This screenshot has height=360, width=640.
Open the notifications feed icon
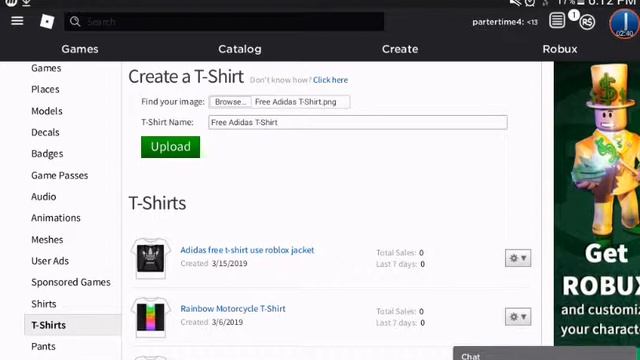pos(557,20)
